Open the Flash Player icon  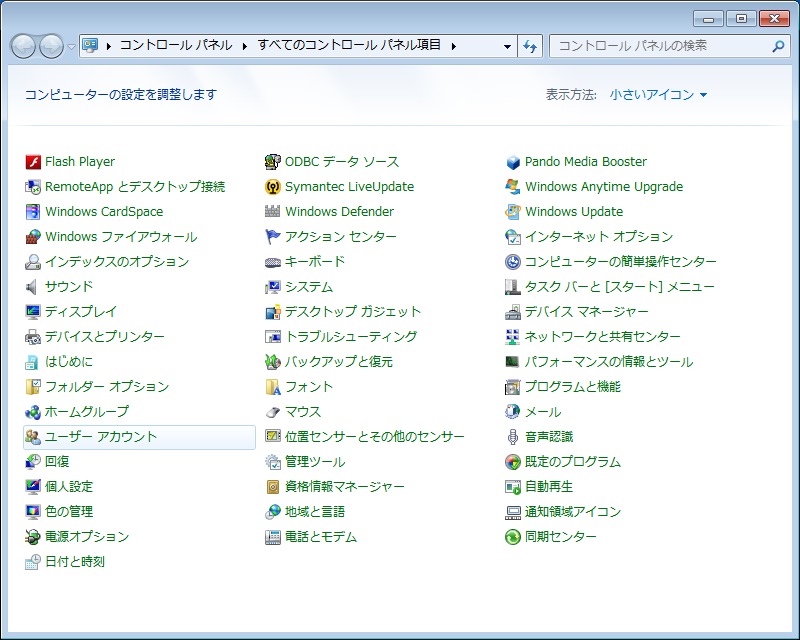coord(33,162)
